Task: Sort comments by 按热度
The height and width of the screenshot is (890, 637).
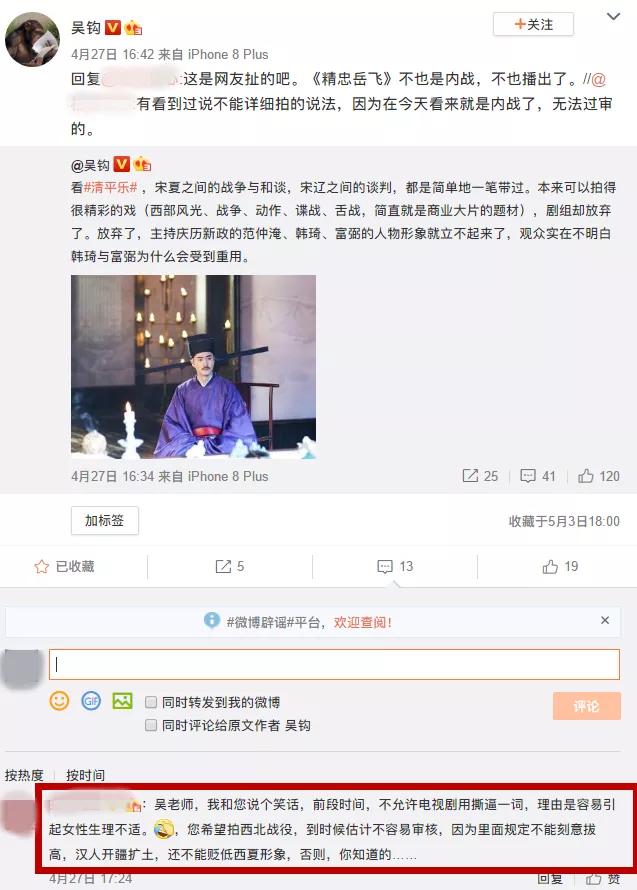Action: pos(24,775)
